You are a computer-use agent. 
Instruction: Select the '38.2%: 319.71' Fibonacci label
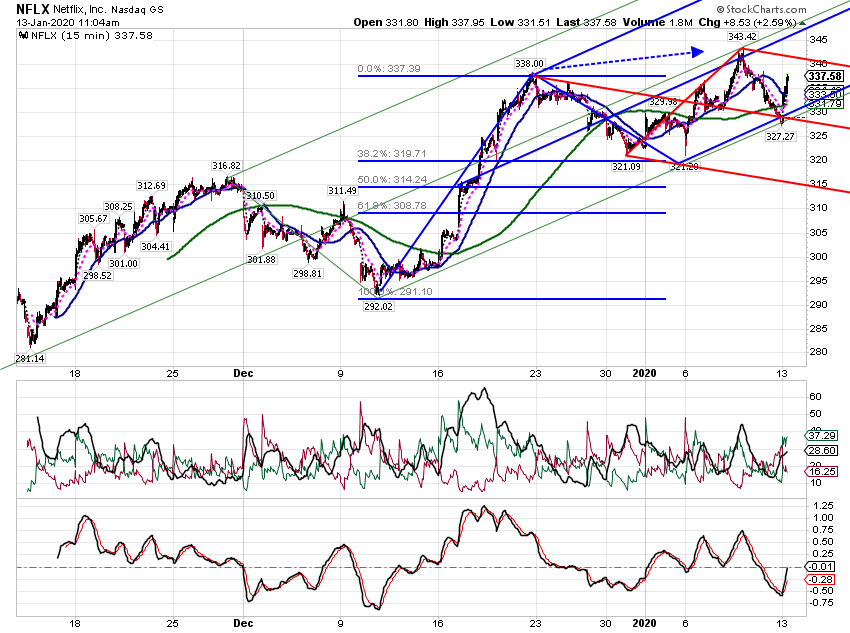click(392, 154)
